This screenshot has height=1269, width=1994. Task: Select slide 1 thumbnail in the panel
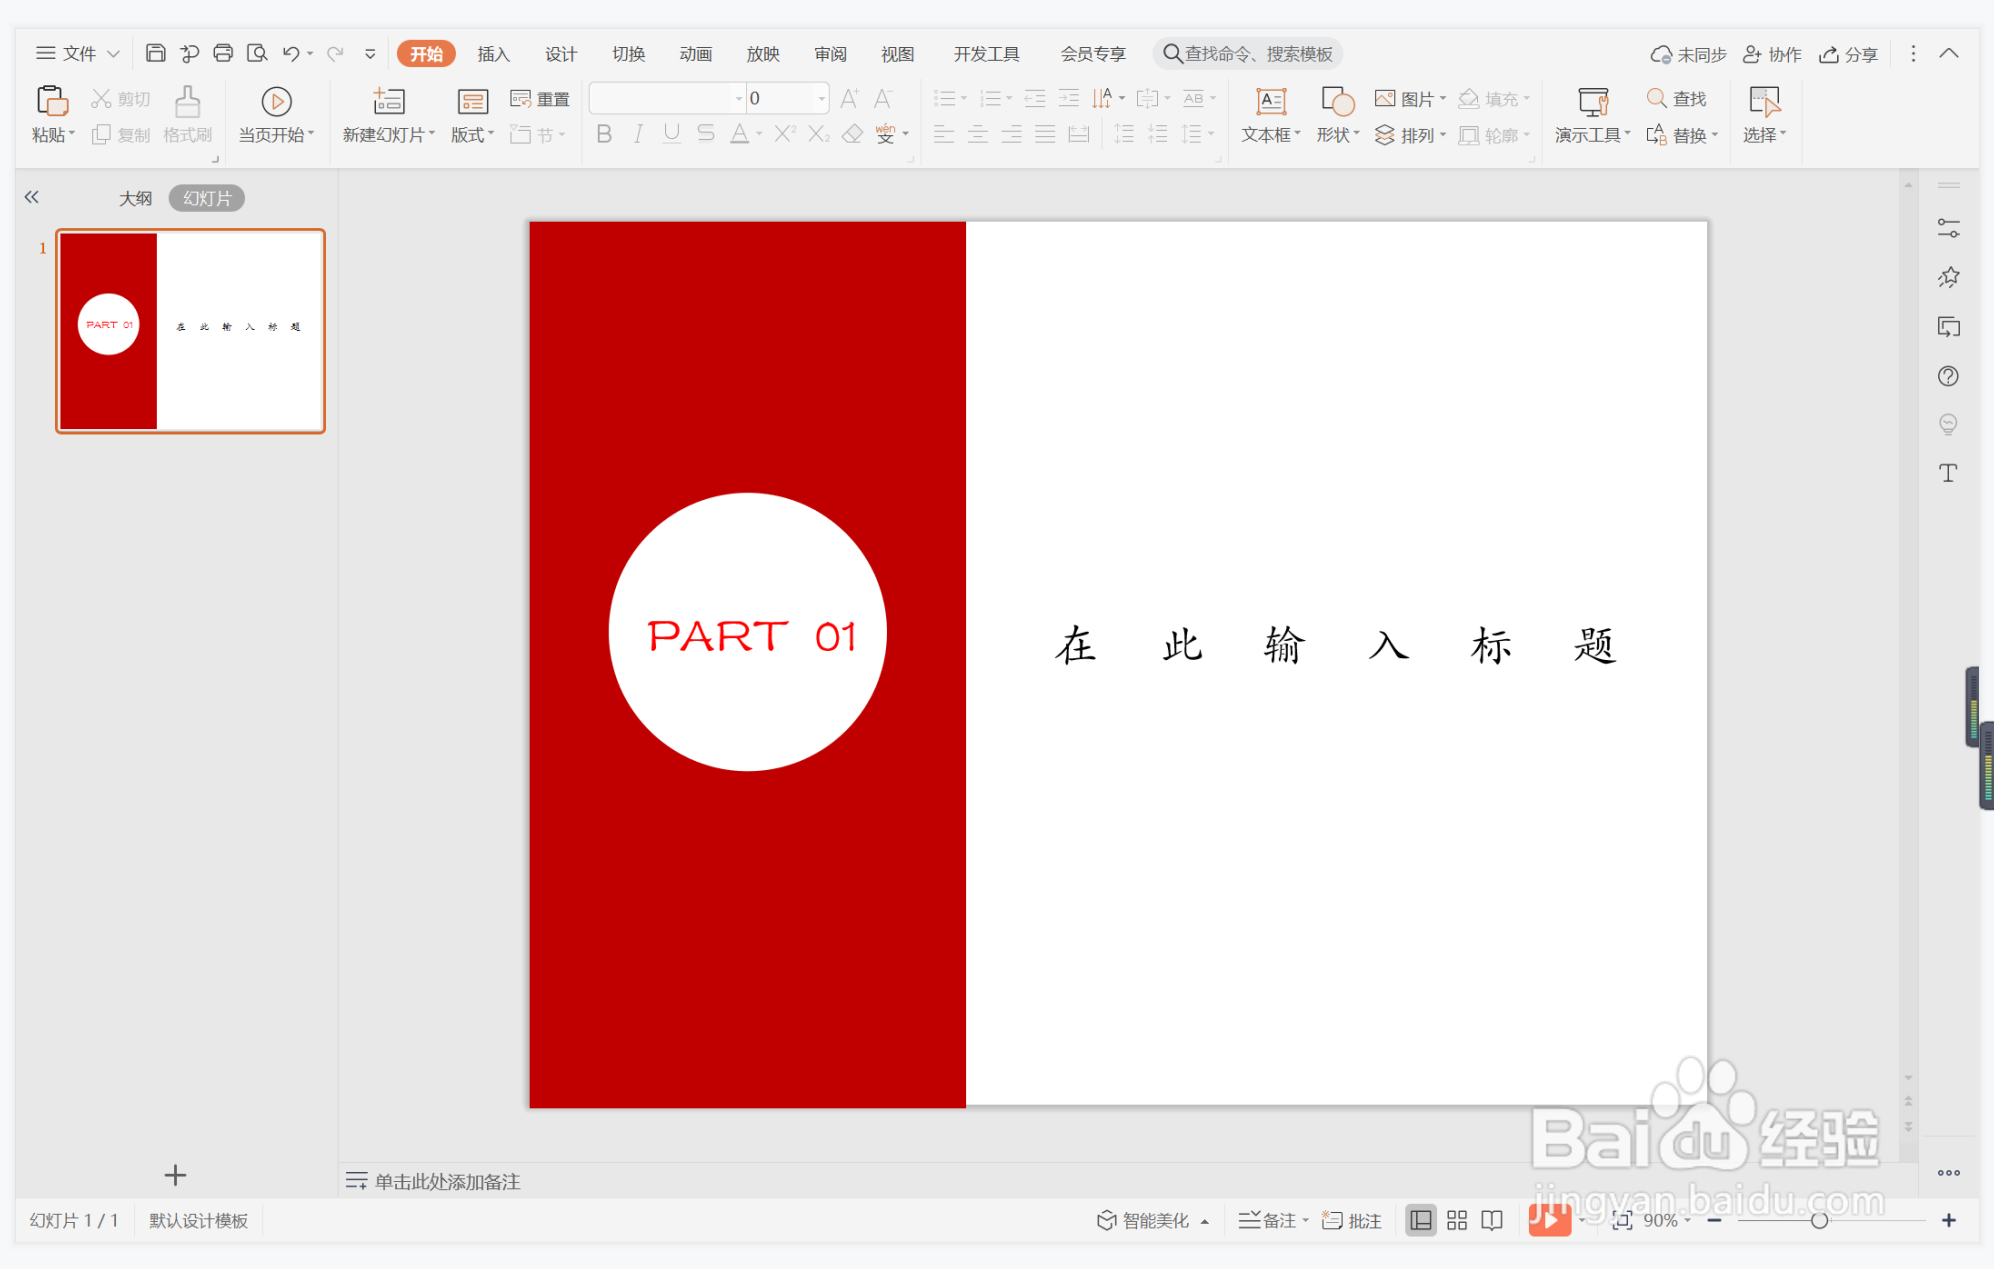[190, 331]
